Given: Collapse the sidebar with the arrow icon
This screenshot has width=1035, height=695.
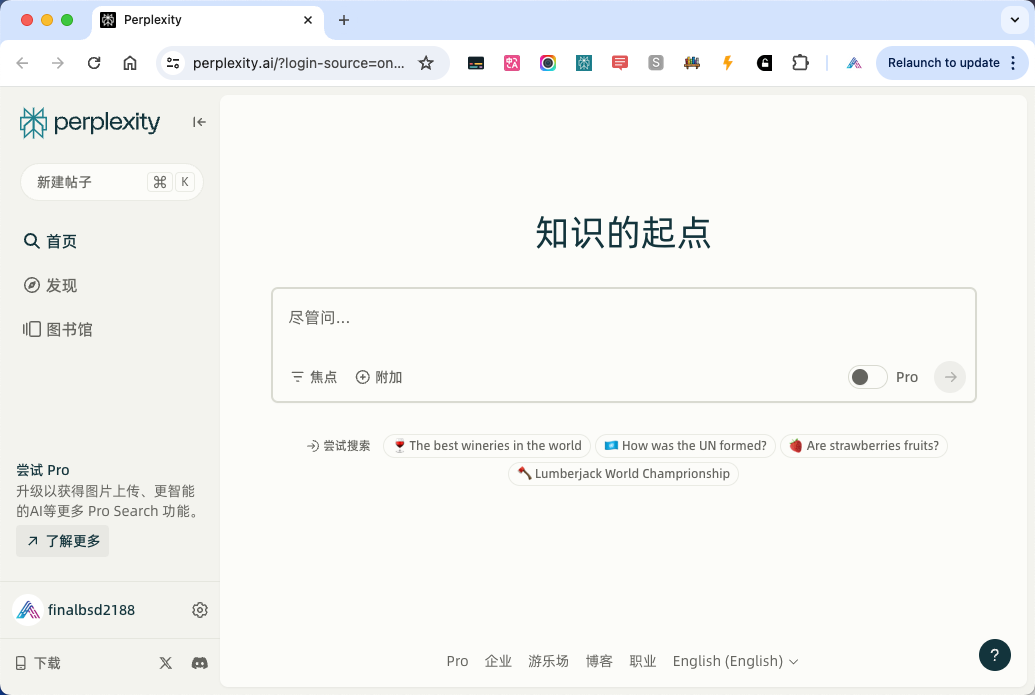Looking at the screenshot, I should pos(199,121).
